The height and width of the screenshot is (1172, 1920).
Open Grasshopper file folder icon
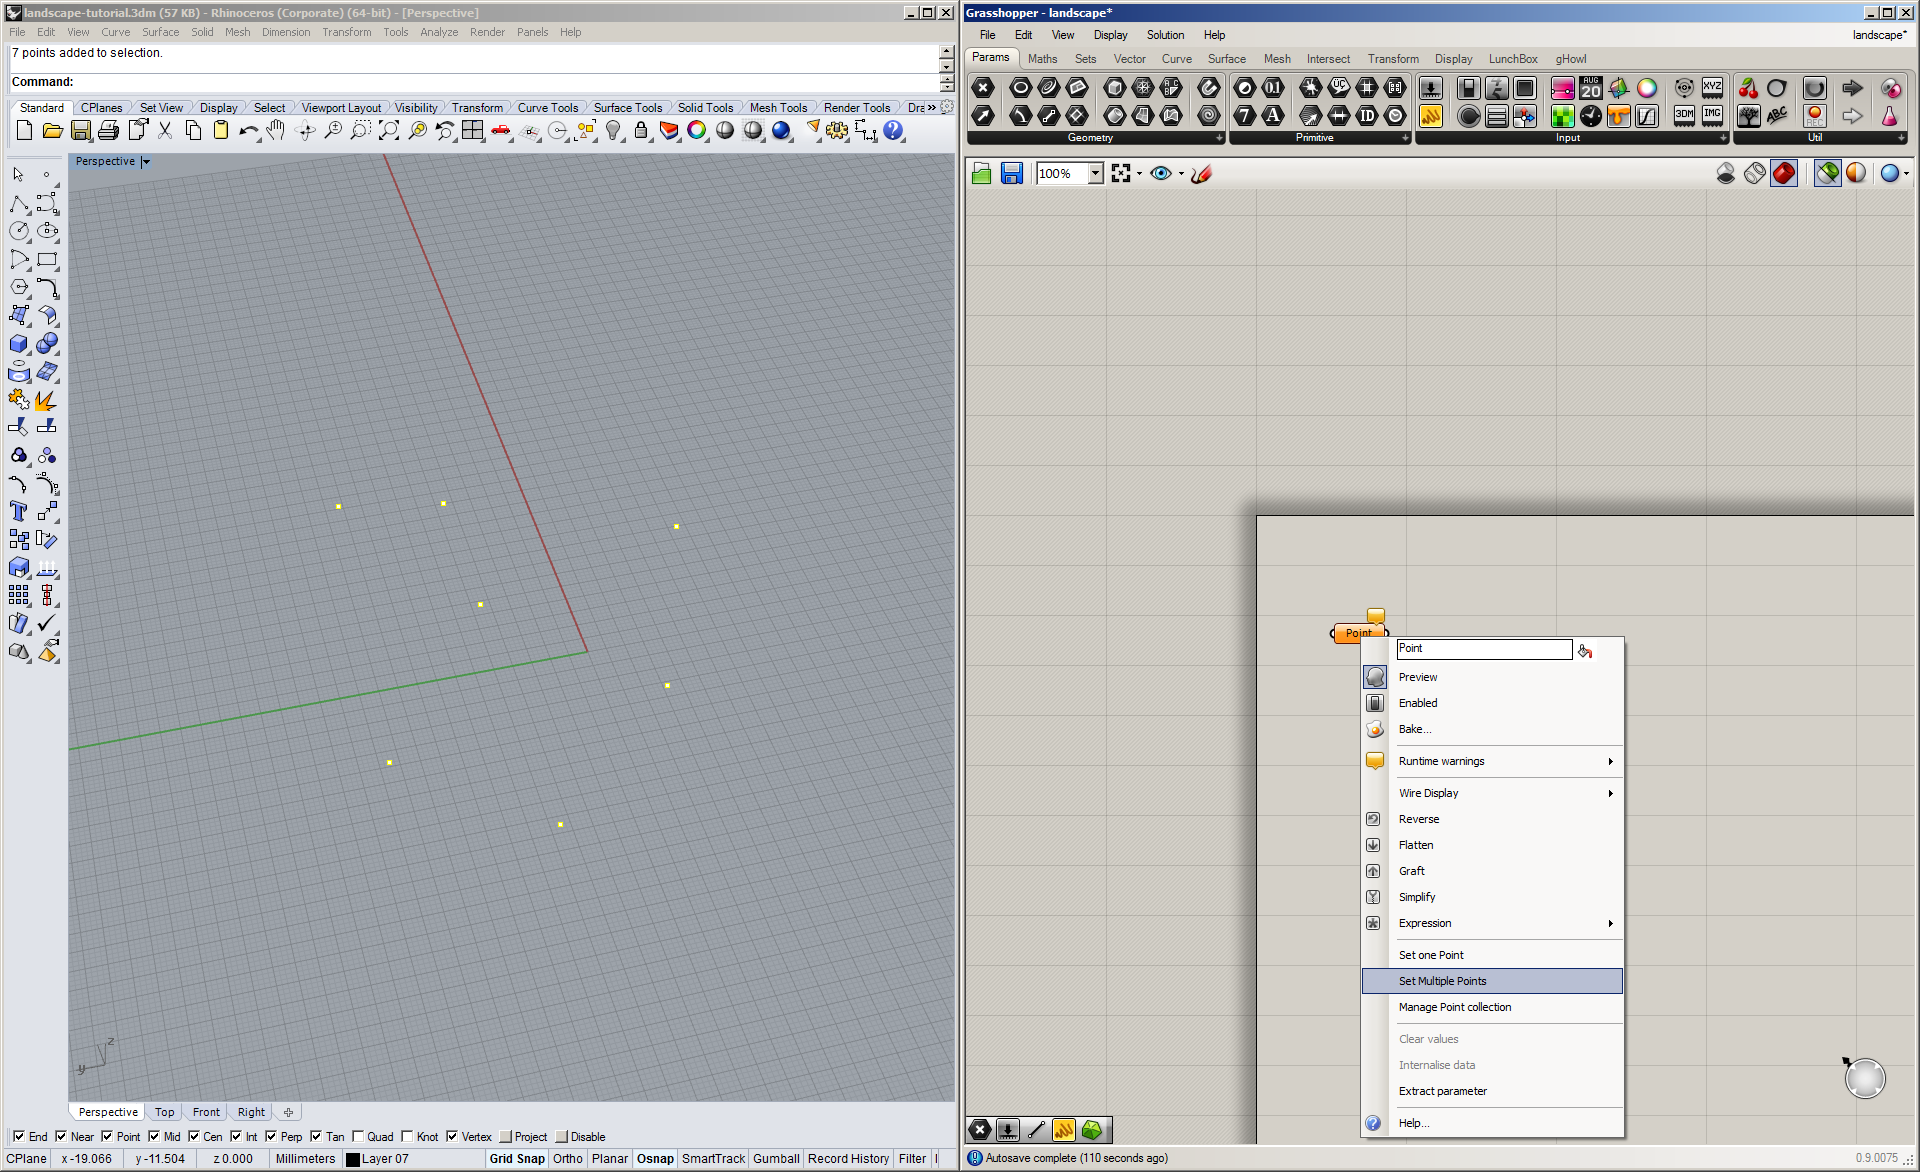pos(982,174)
